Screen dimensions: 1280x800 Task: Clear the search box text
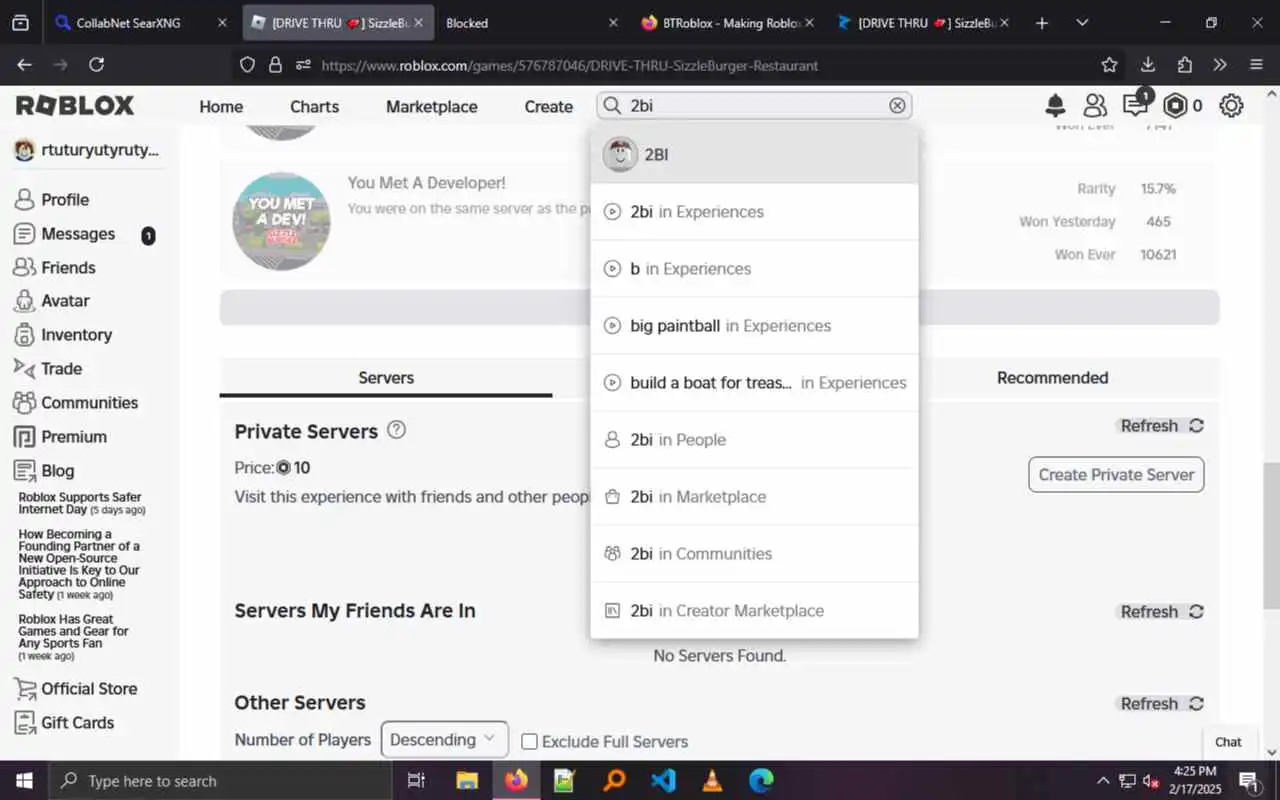point(897,105)
